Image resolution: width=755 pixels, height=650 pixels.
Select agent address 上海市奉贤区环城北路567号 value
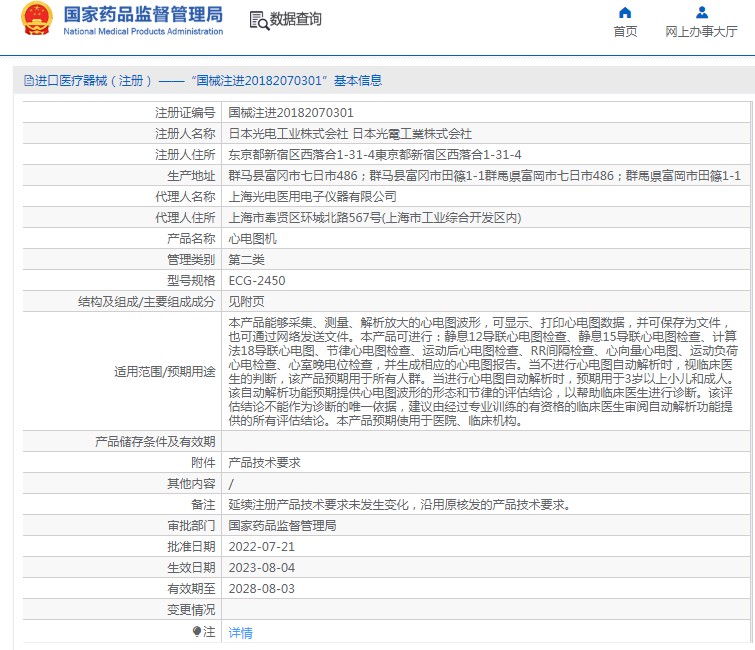pyautogui.click(x=375, y=218)
